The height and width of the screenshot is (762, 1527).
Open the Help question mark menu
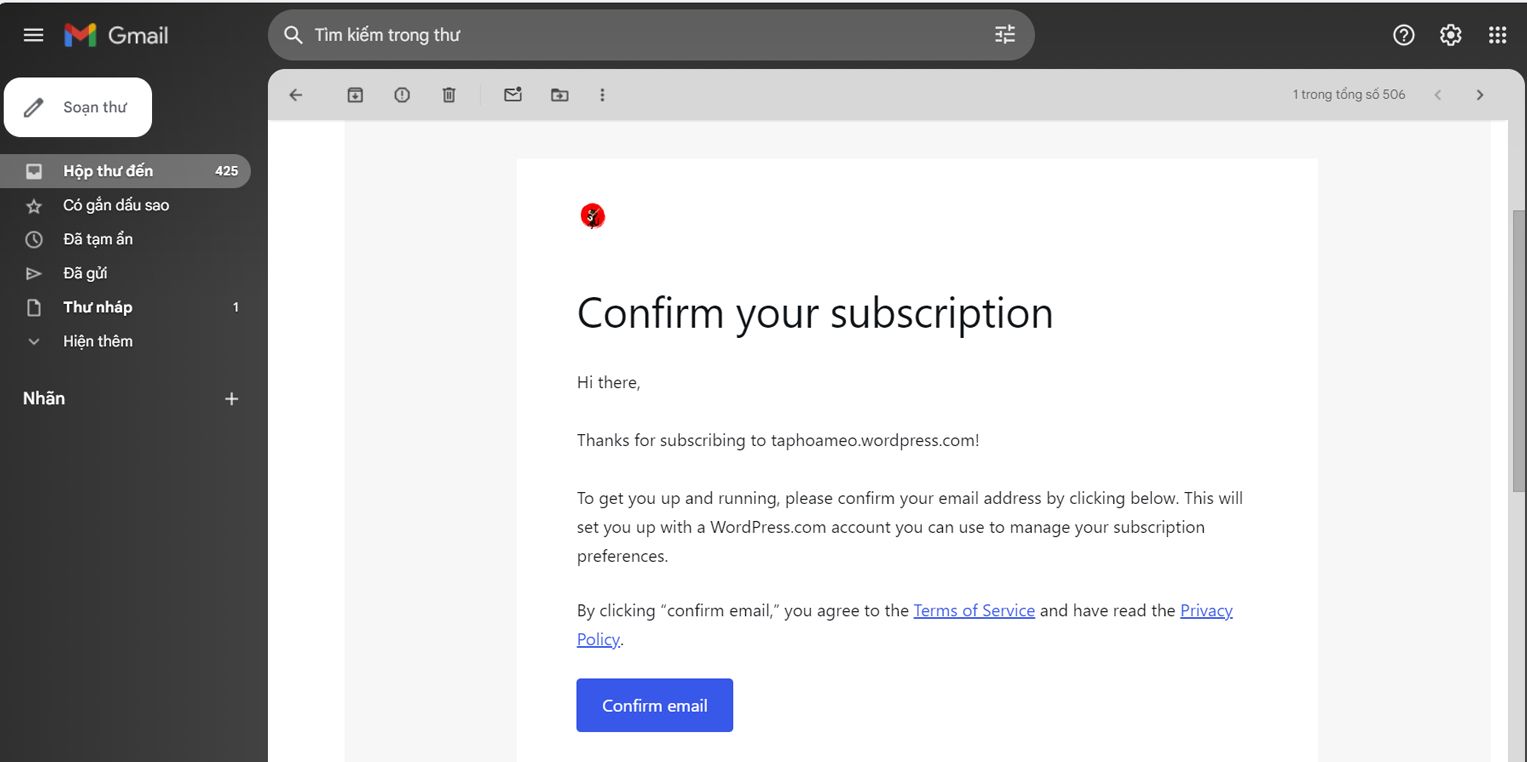1403,35
